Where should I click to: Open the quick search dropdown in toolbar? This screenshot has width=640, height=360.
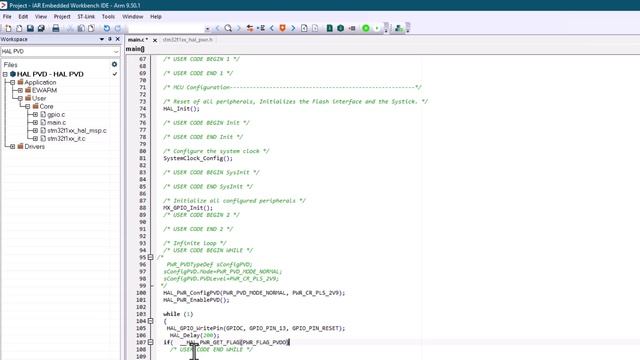pos(207,29)
